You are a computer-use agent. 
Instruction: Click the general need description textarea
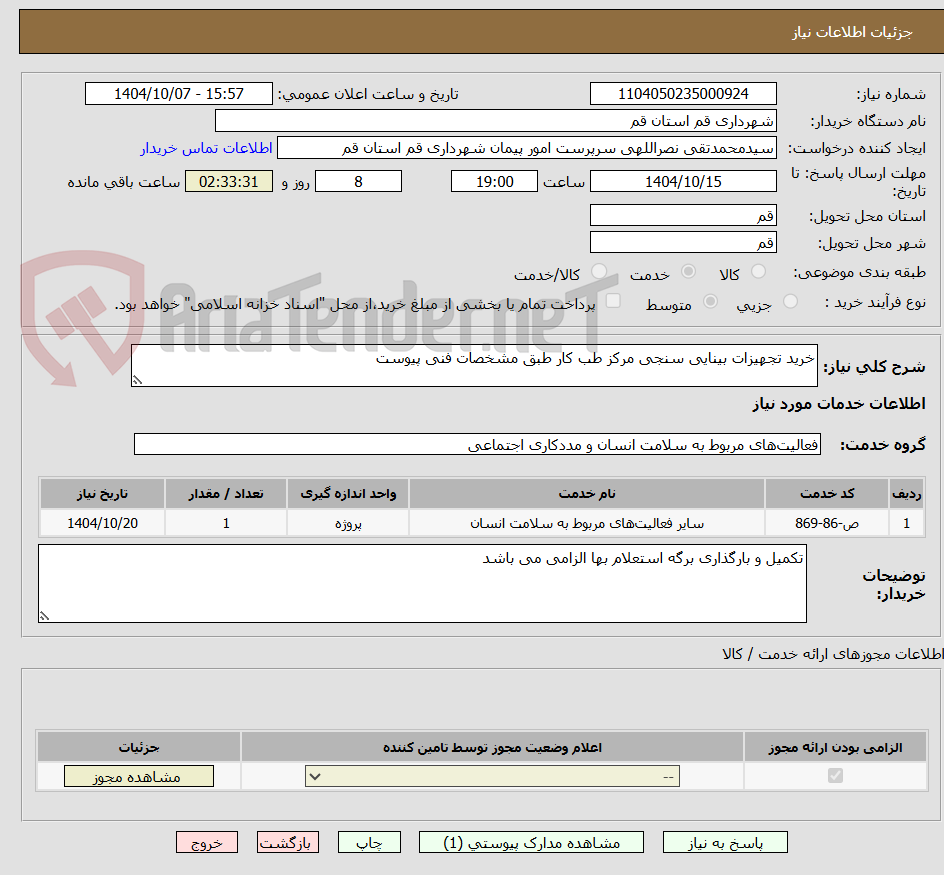coord(474,366)
